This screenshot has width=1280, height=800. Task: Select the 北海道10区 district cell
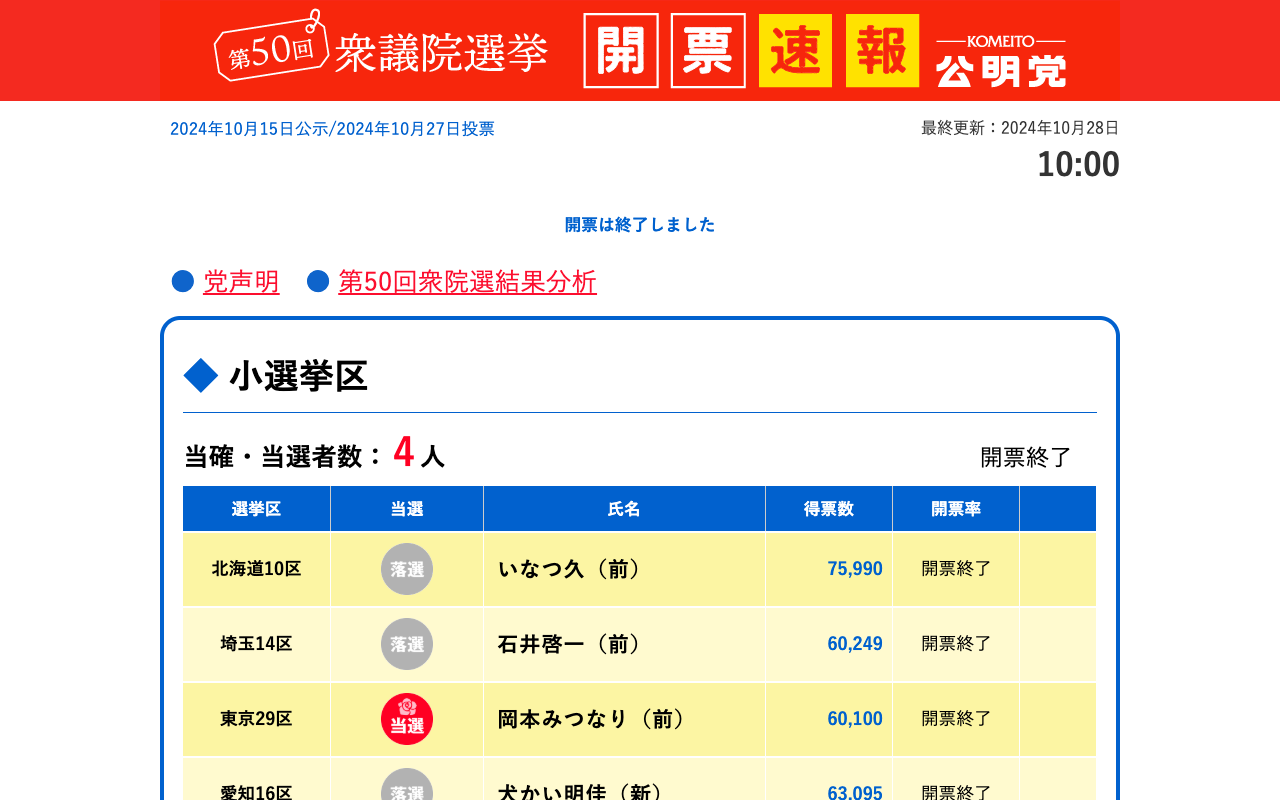pos(257,569)
